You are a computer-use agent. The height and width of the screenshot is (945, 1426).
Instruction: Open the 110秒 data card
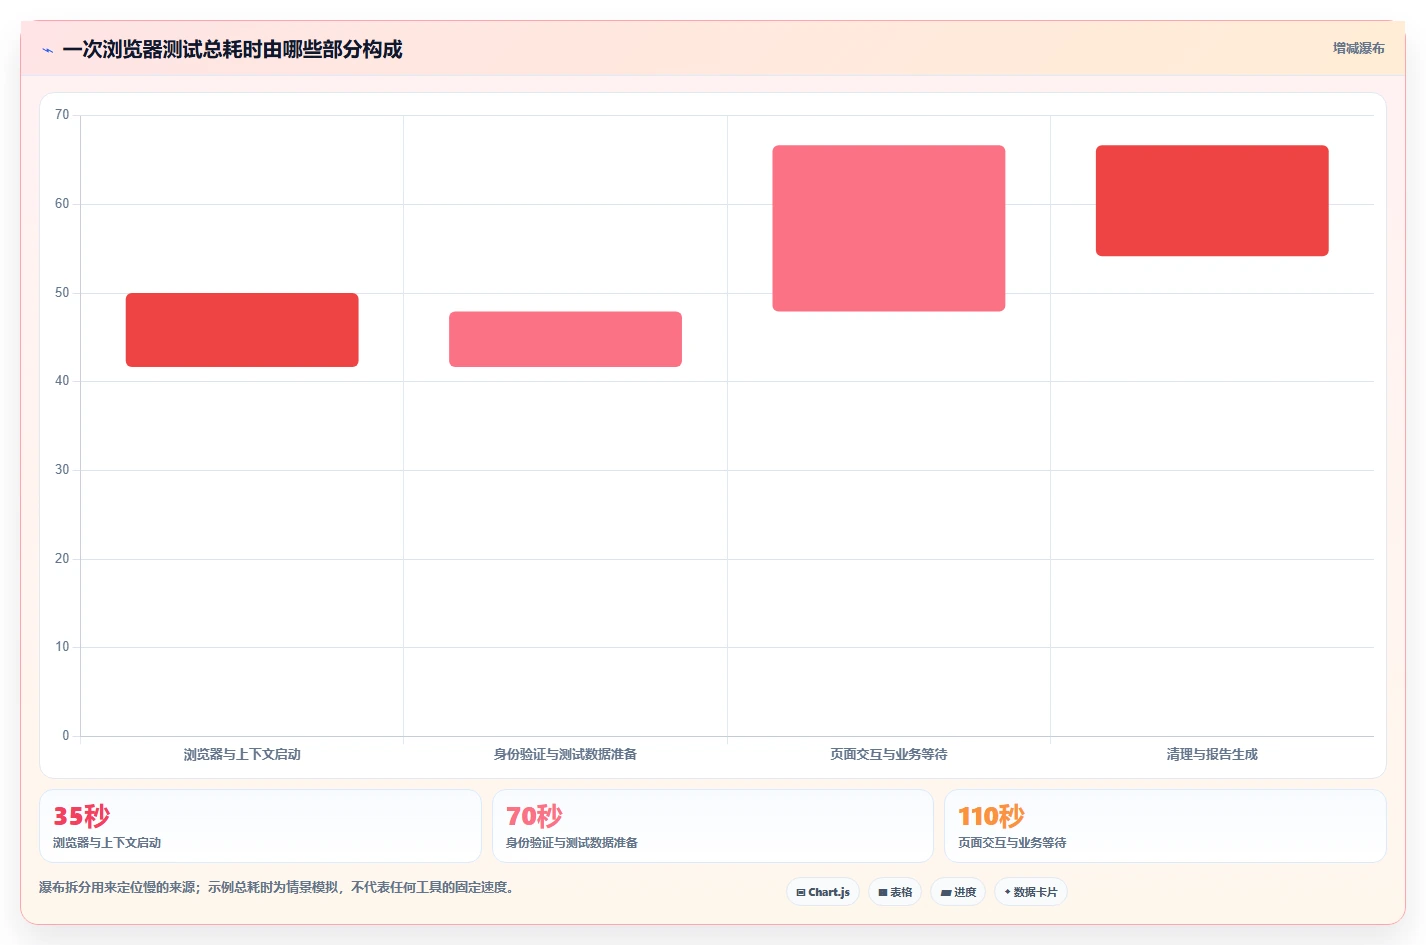(1165, 826)
